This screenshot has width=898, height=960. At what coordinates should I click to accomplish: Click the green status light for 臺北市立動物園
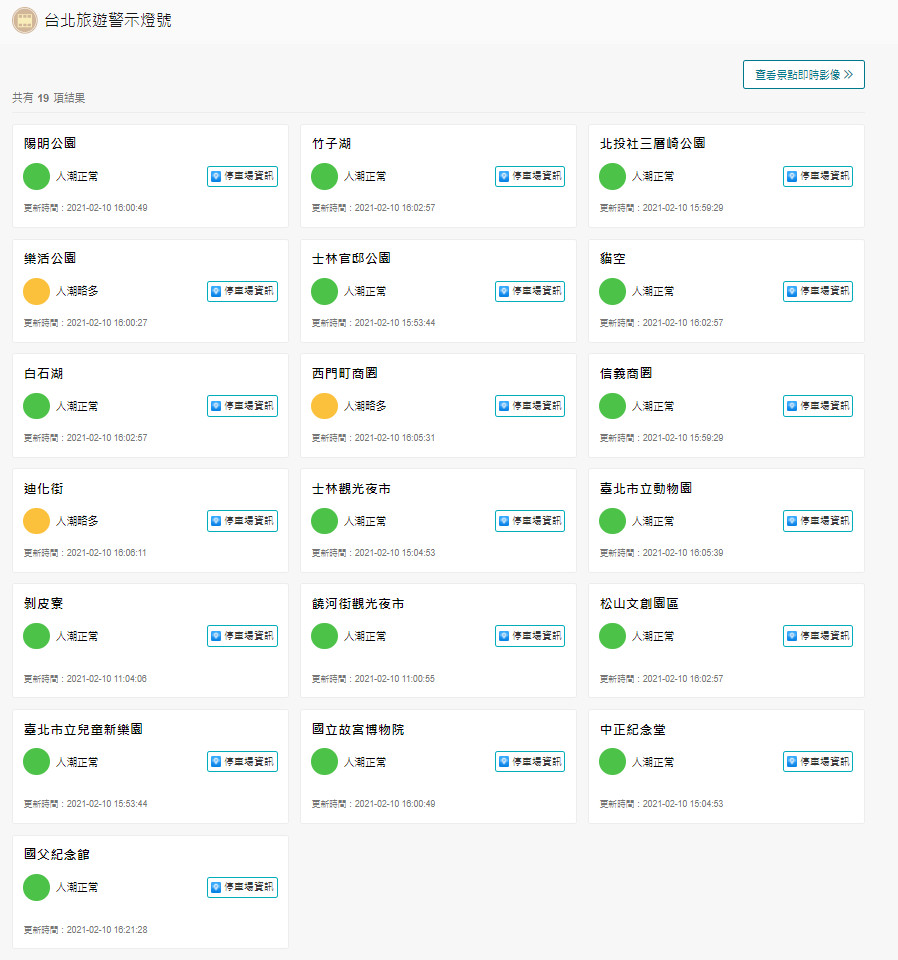click(x=612, y=521)
